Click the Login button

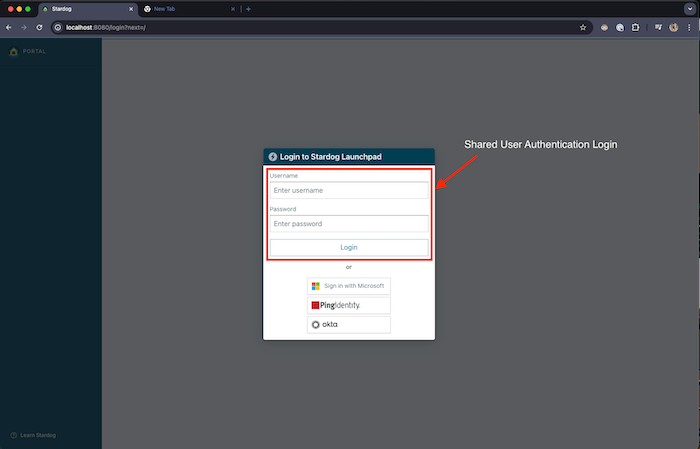pyautogui.click(x=349, y=247)
